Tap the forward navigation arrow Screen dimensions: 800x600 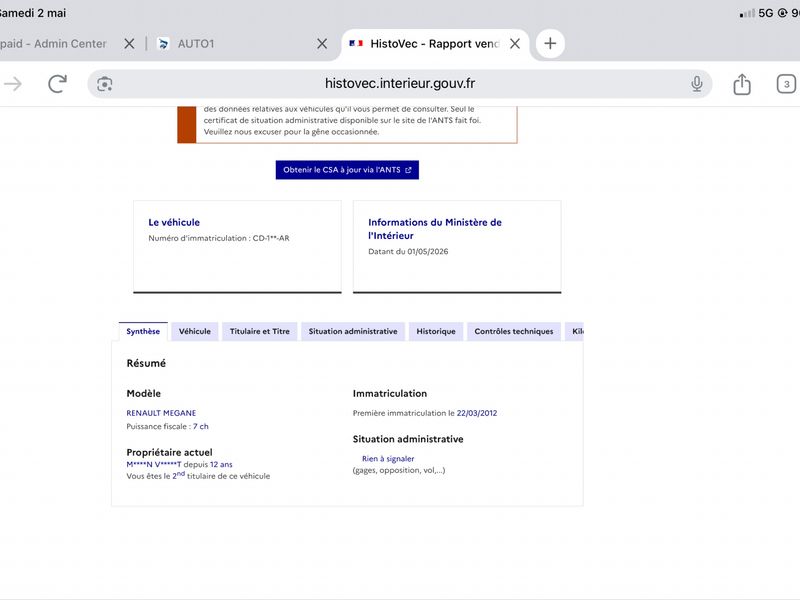pyautogui.click(x=13, y=84)
